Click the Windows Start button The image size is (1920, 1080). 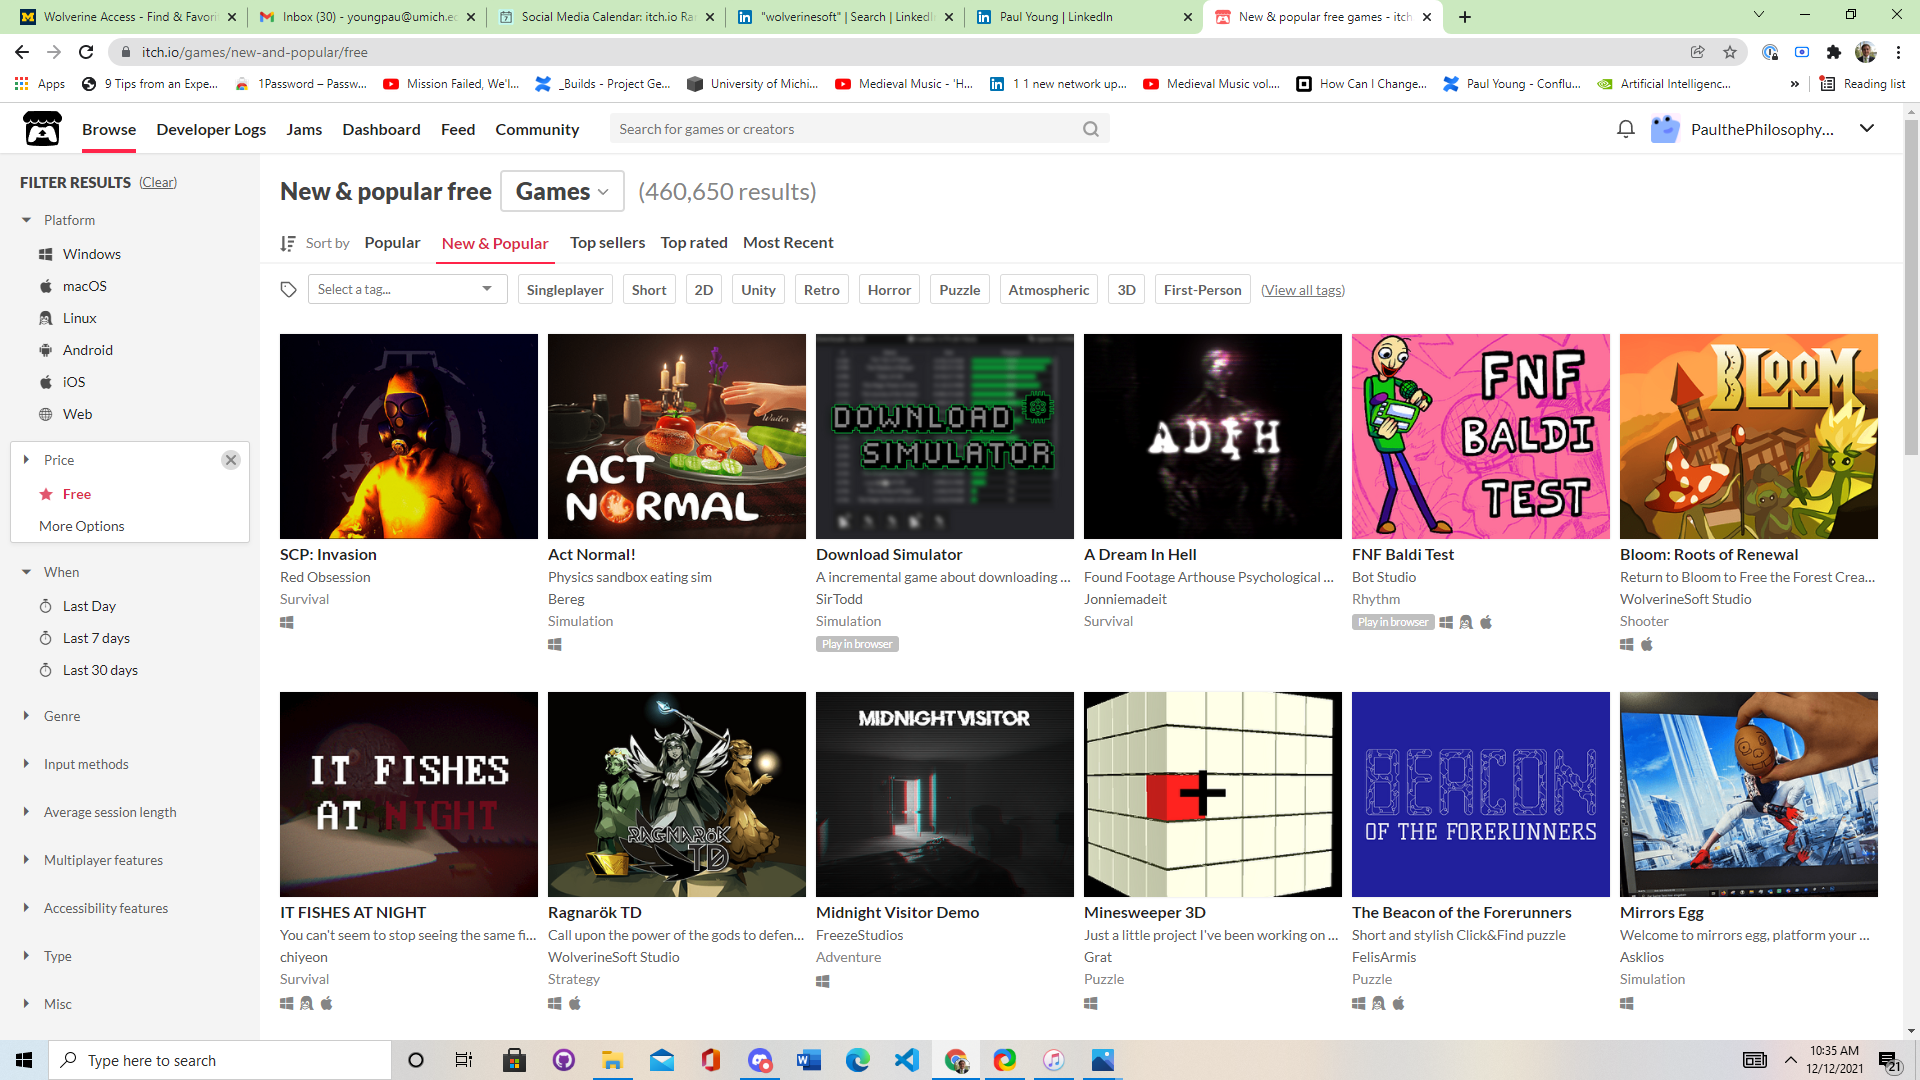[24, 1060]
